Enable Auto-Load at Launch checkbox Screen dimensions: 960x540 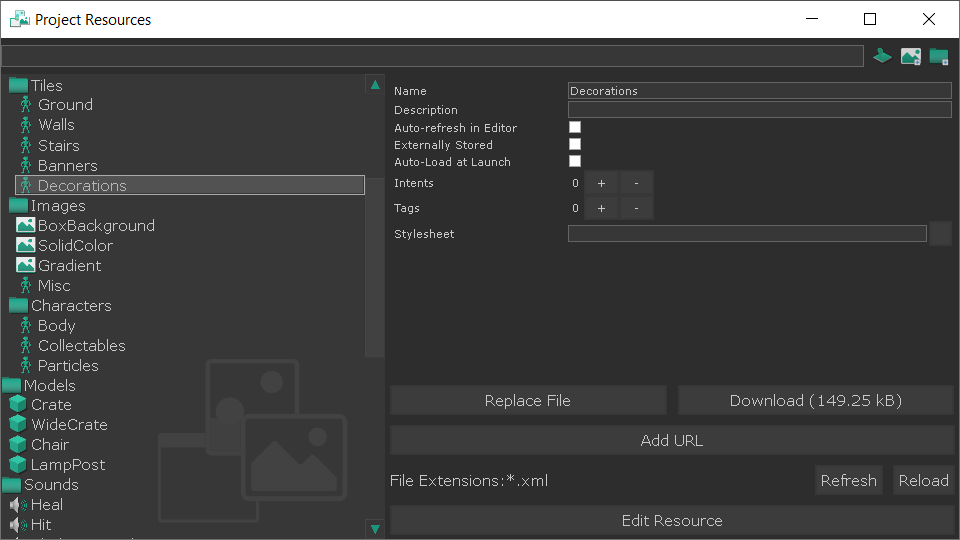575,161
